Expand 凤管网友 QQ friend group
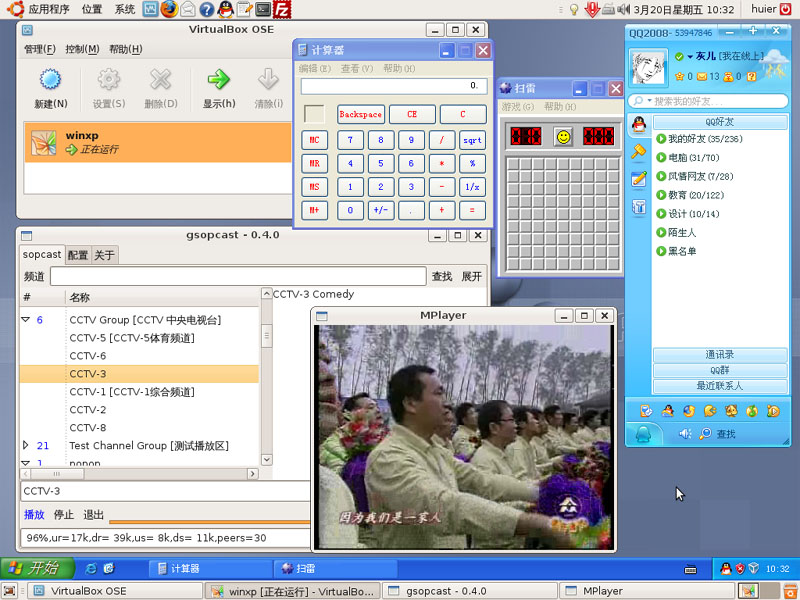The image size is (800, 600). click(x=661, y=177)
